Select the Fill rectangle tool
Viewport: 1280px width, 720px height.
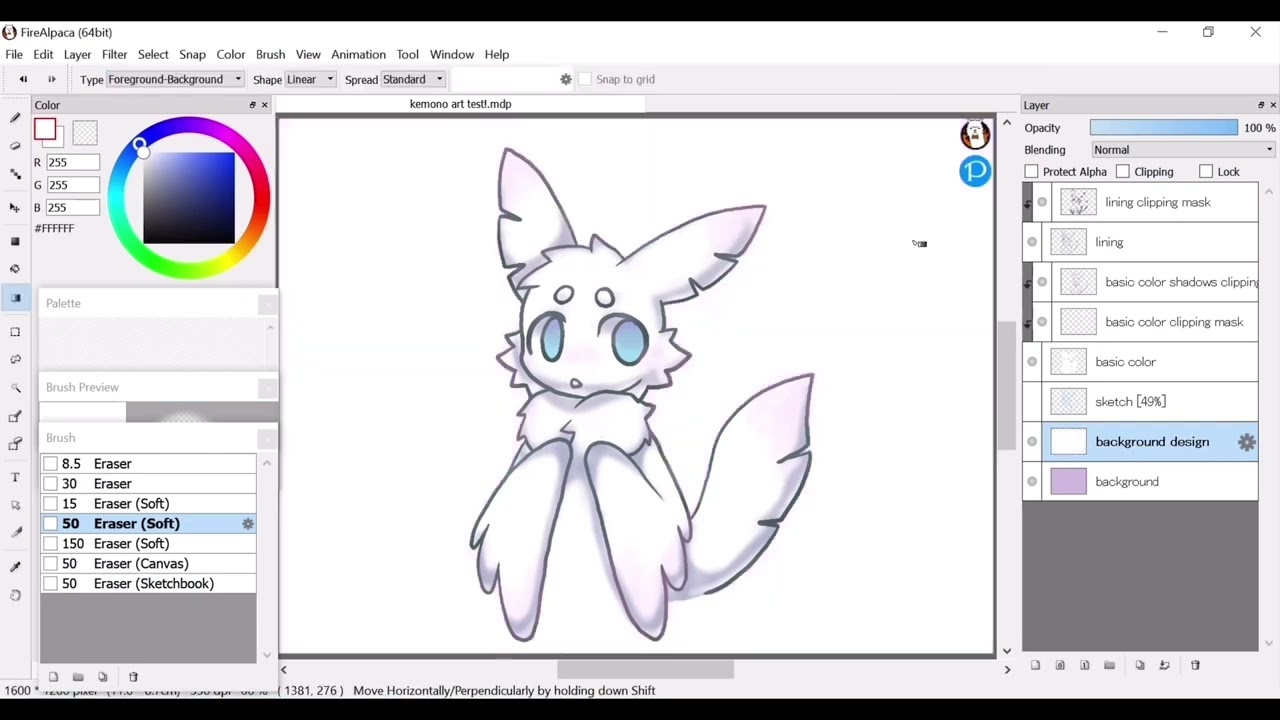tap(15, 241)
